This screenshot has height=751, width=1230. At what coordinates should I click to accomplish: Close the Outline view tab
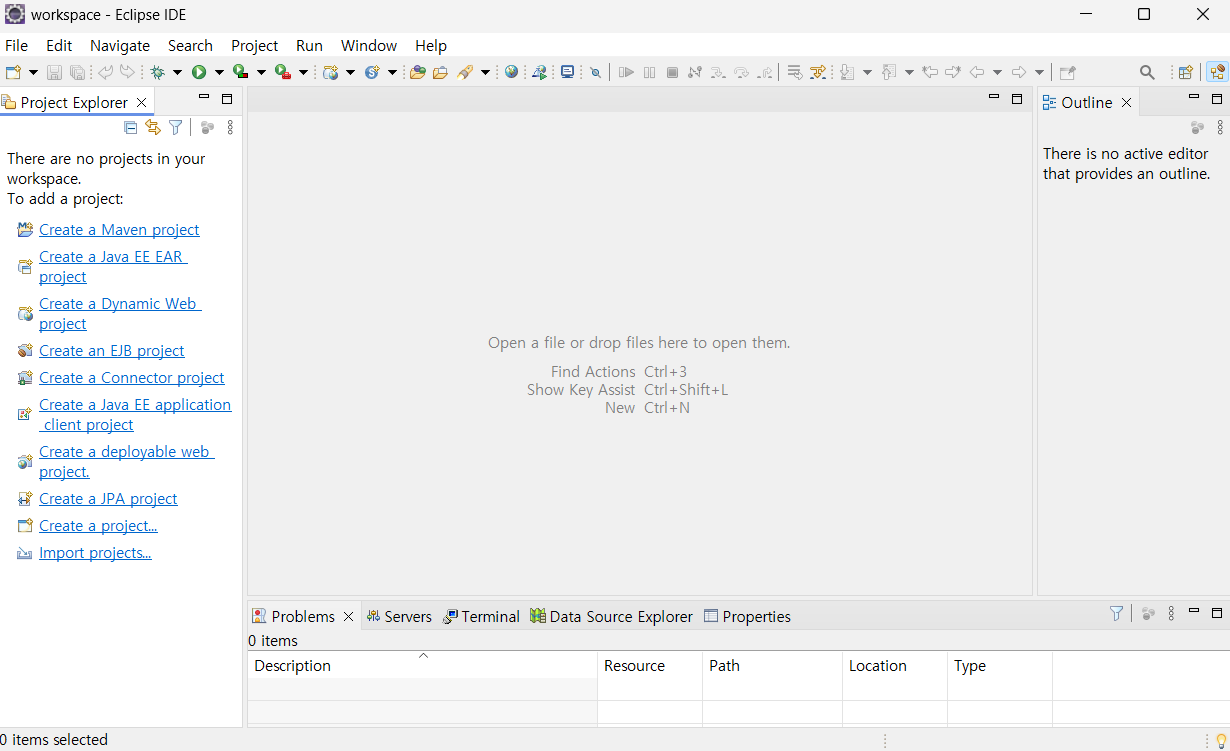1126,102
